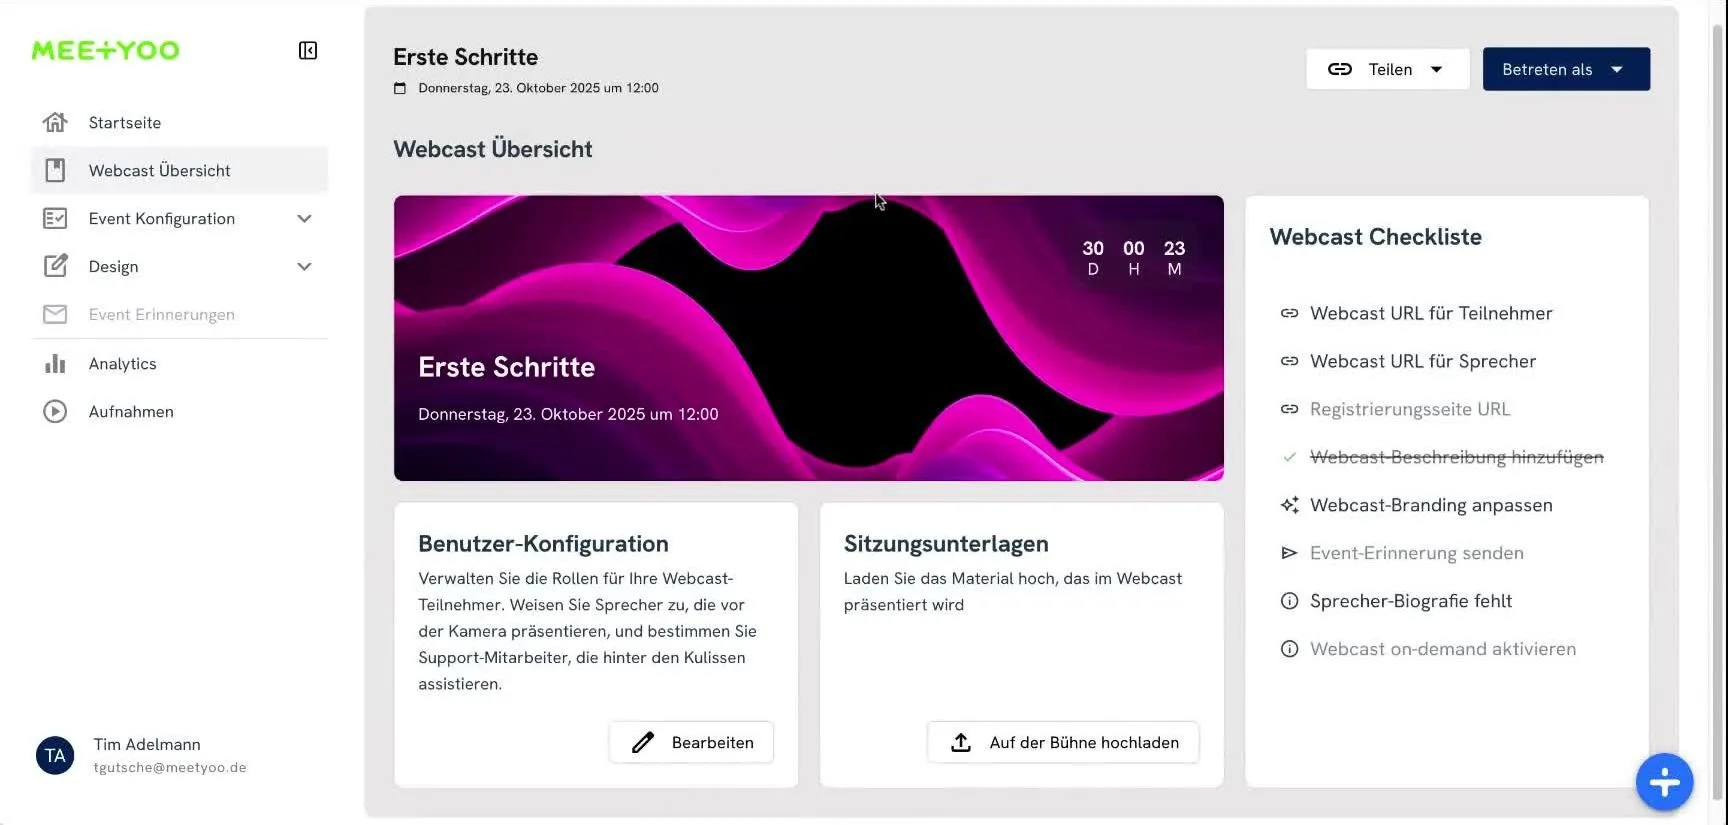This screenshot has width=1728, height=825.
Task: Click the Auf der Bühne hochladen button
Action: point(1062,742)
